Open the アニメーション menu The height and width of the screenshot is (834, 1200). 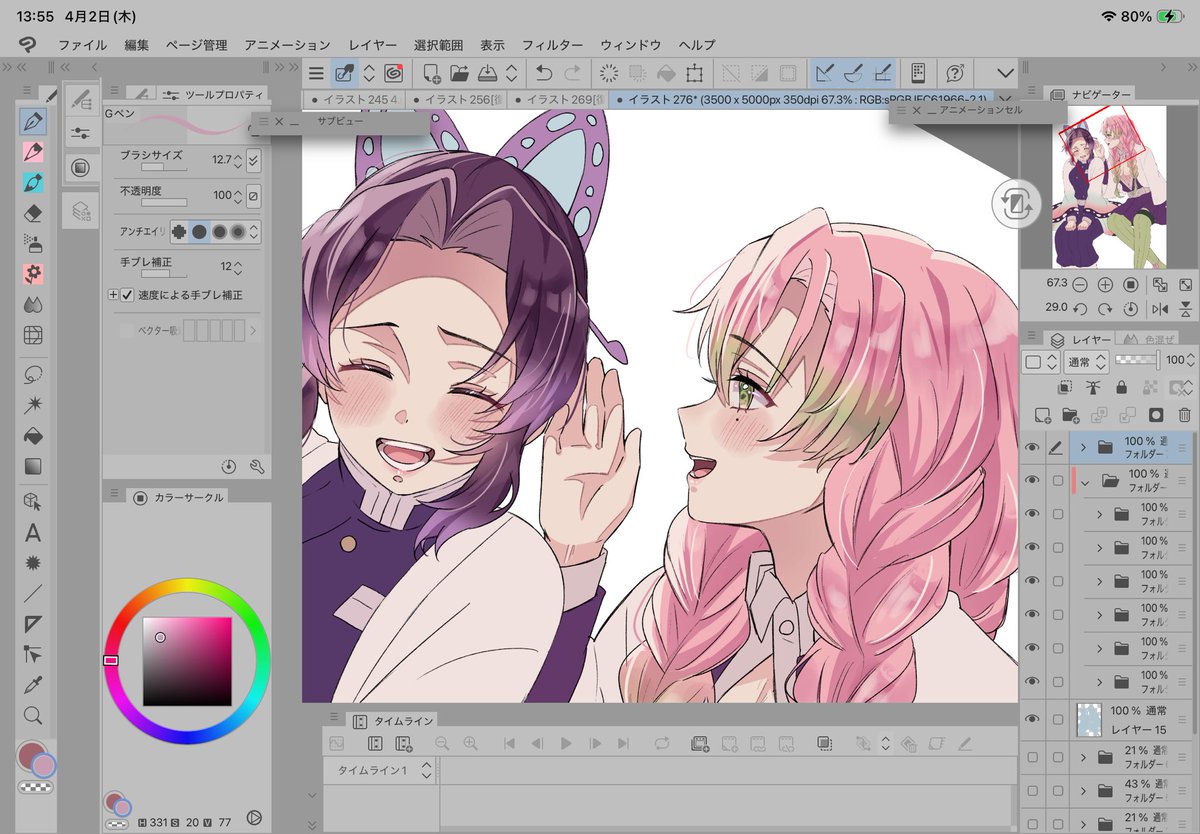click(x=287, y=45)
